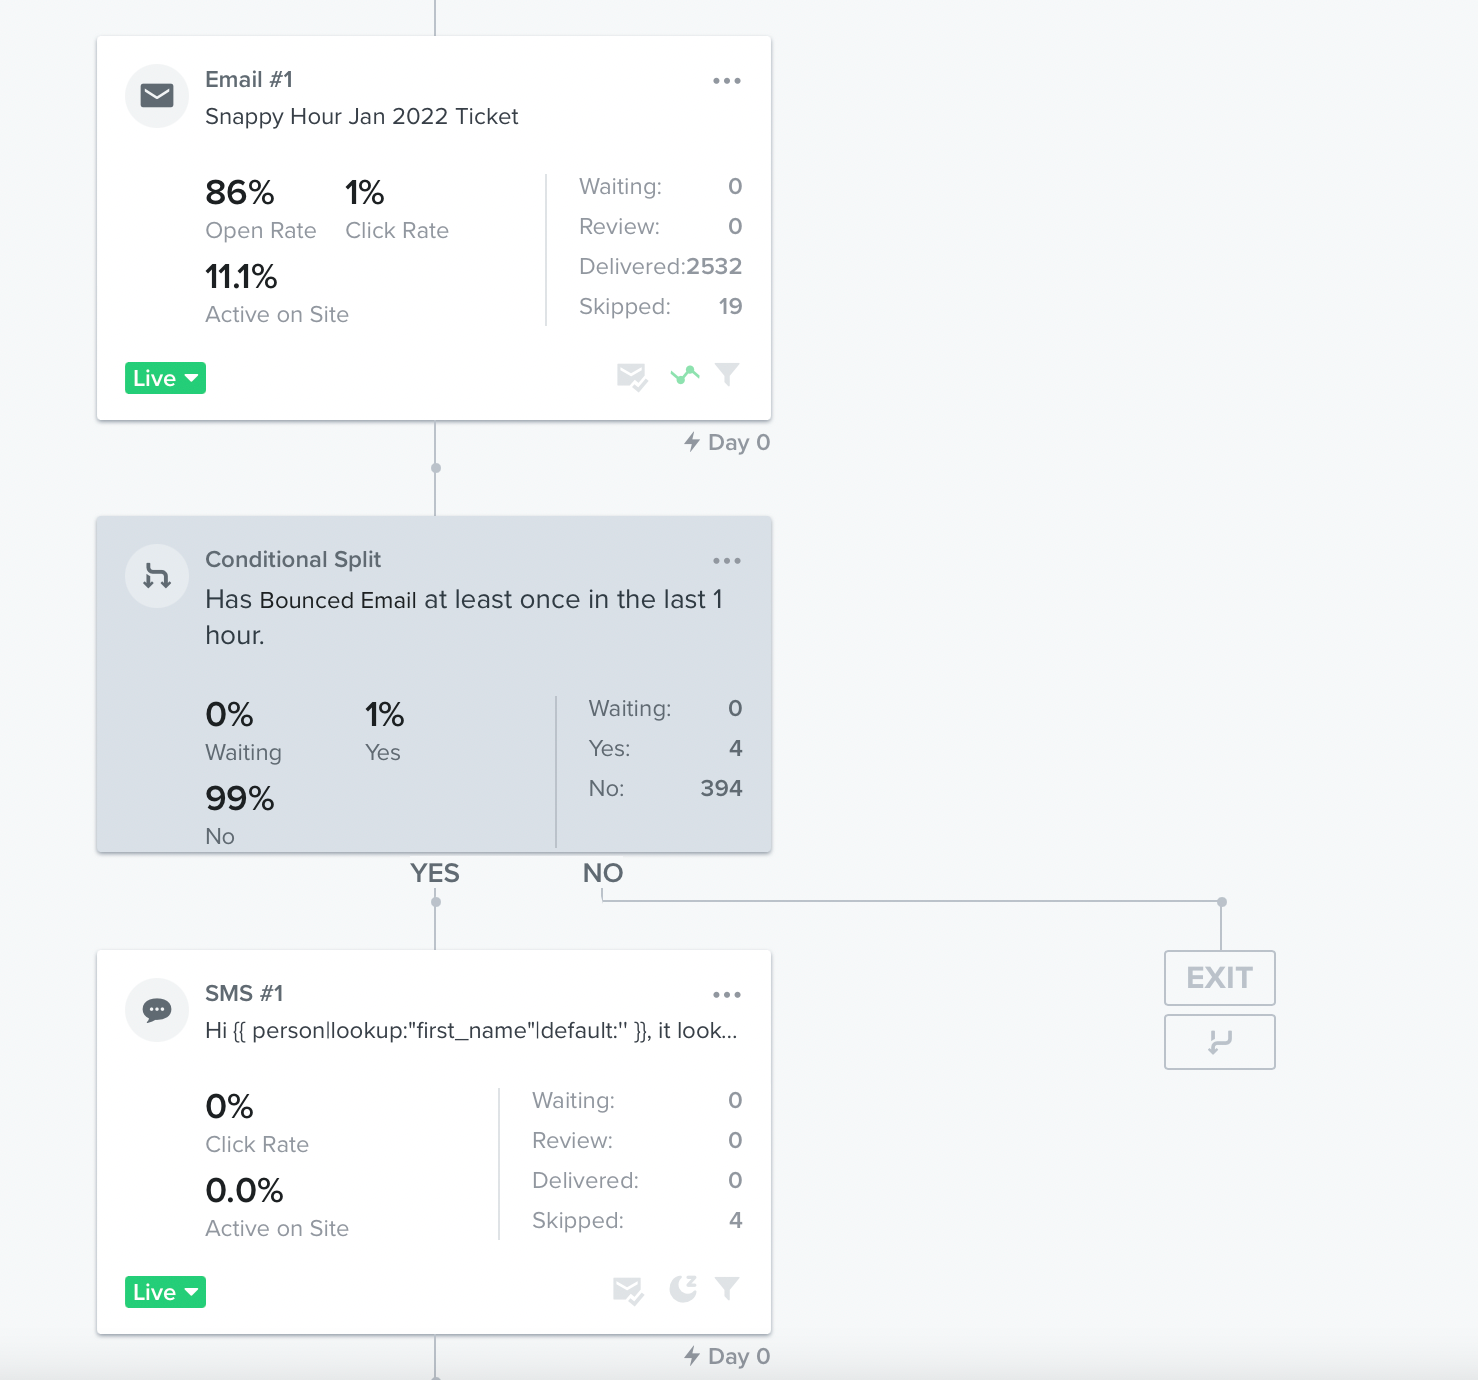Click the SMS message preview text 'Hi {{ person...'

[x=471, y=1031]
